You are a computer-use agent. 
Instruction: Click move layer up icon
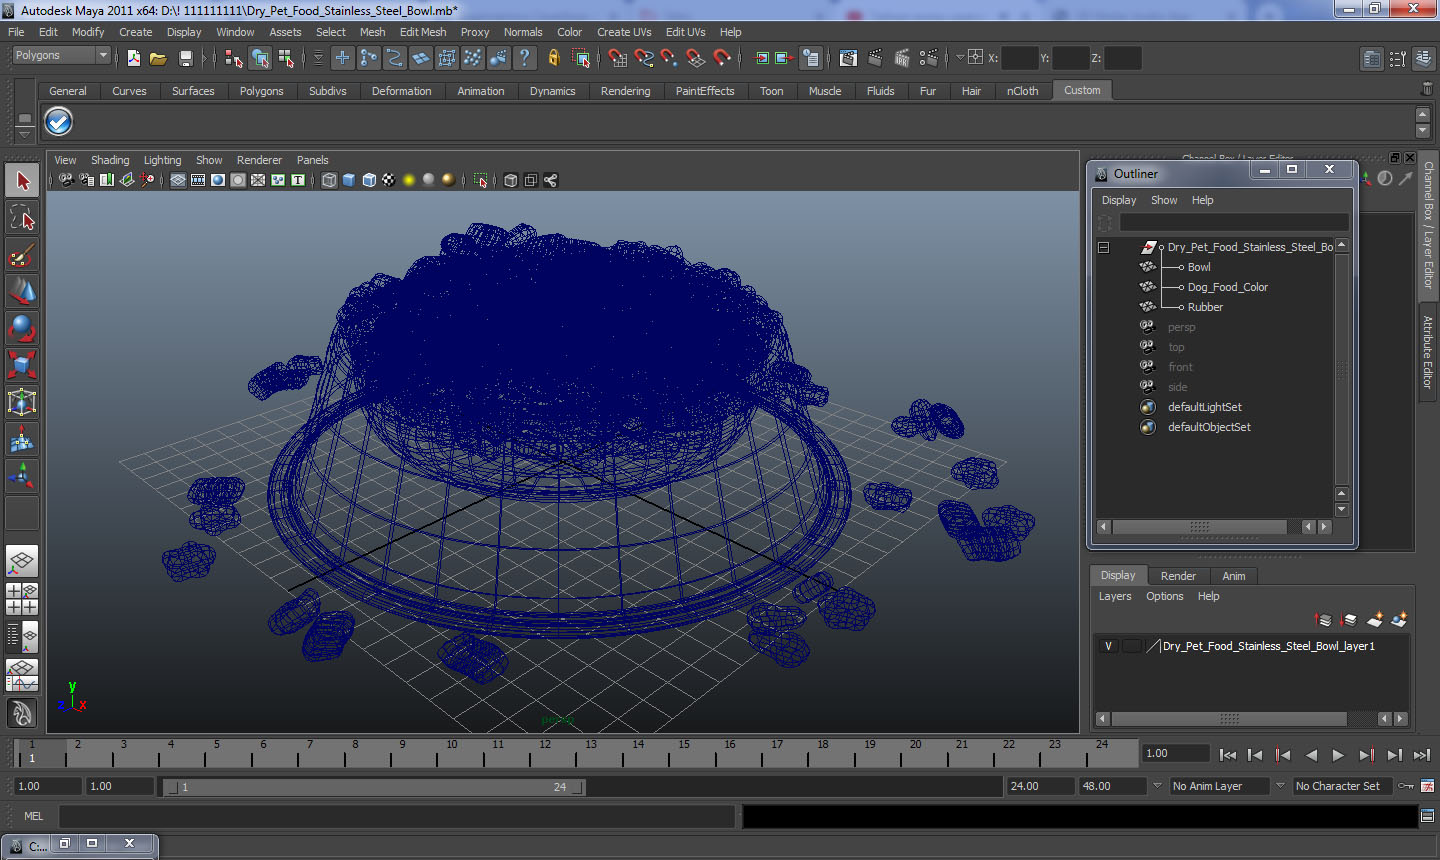(1322, 620)
